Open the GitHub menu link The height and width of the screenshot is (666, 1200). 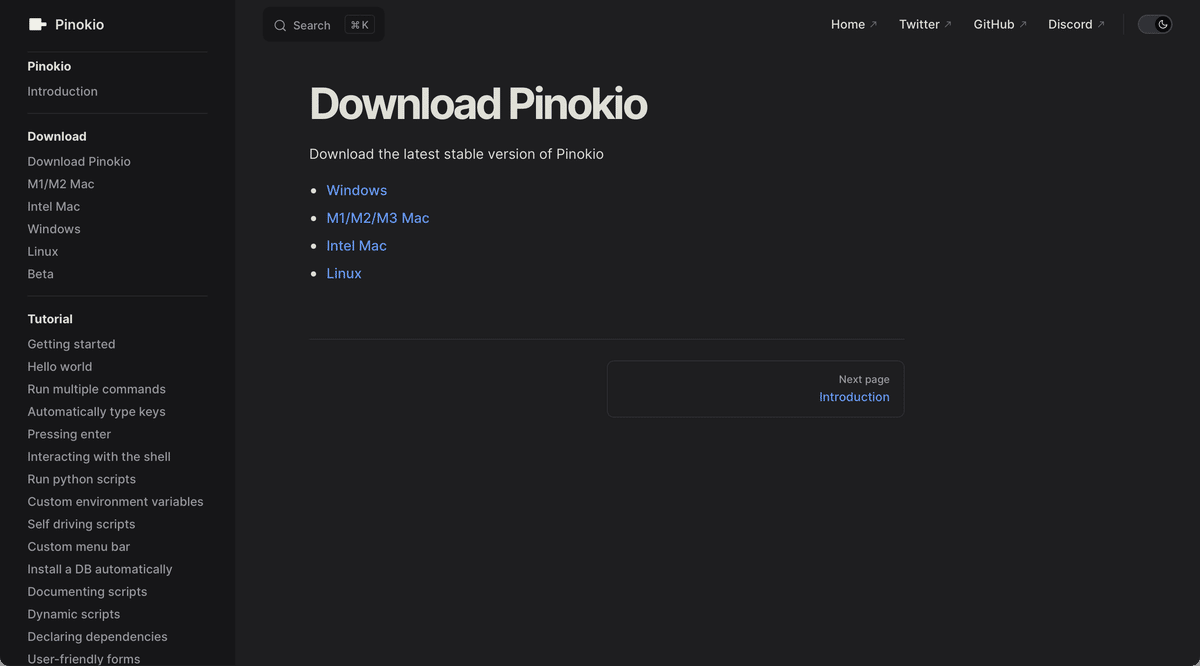pyautogui.click(x=992, y=24)
